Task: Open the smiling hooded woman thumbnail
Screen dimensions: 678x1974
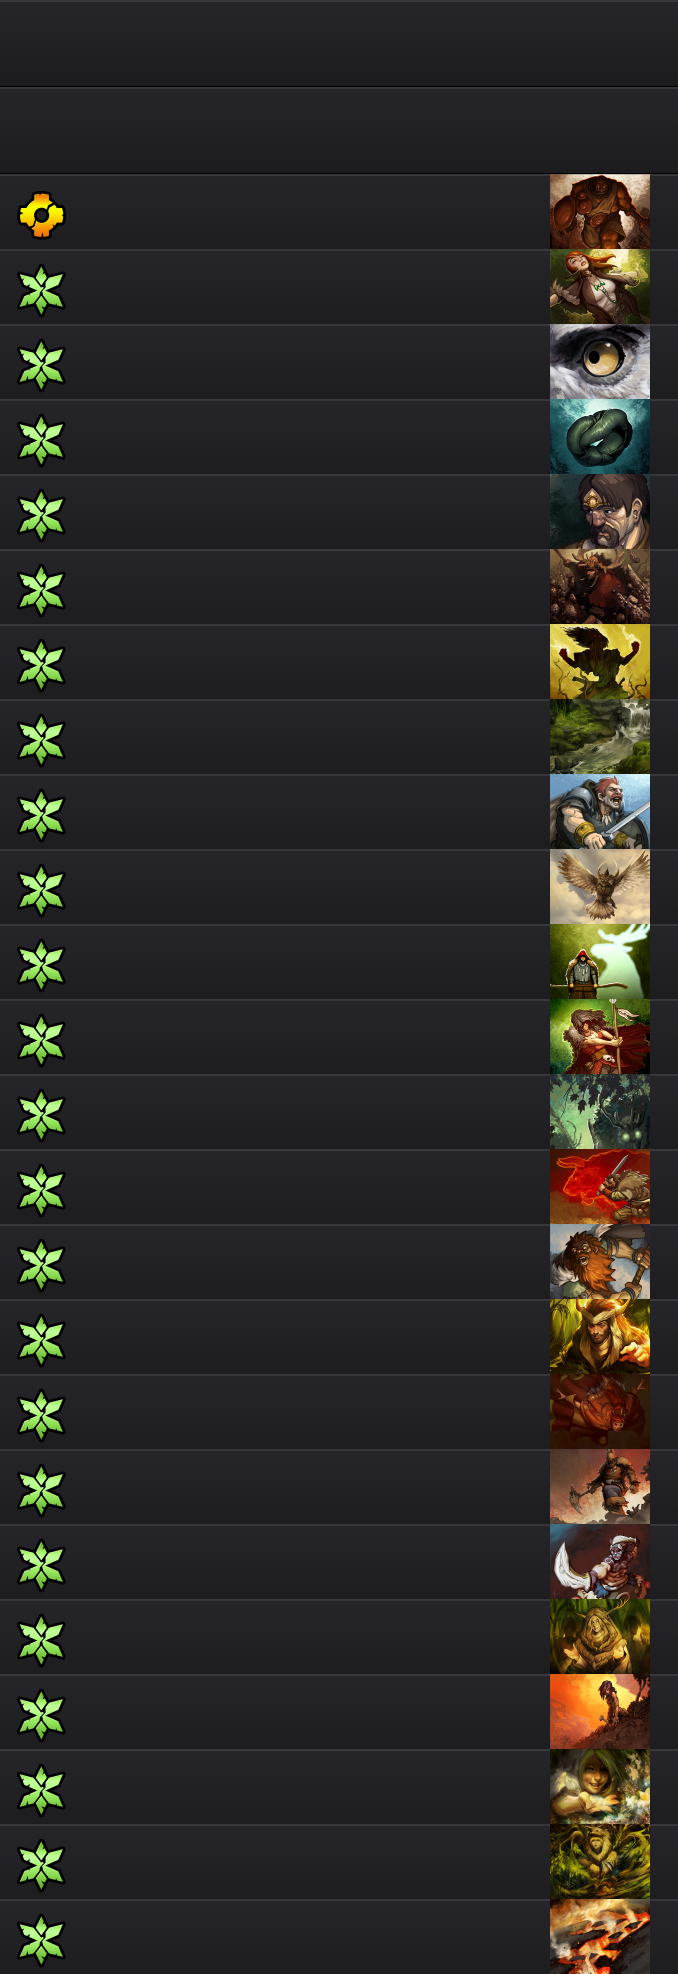Action: pos(600,1787)
